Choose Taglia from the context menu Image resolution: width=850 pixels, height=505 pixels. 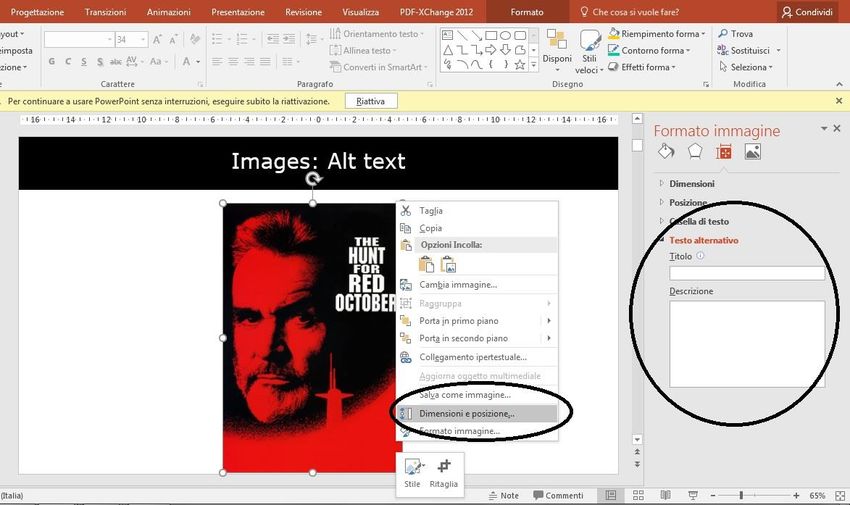478,211
